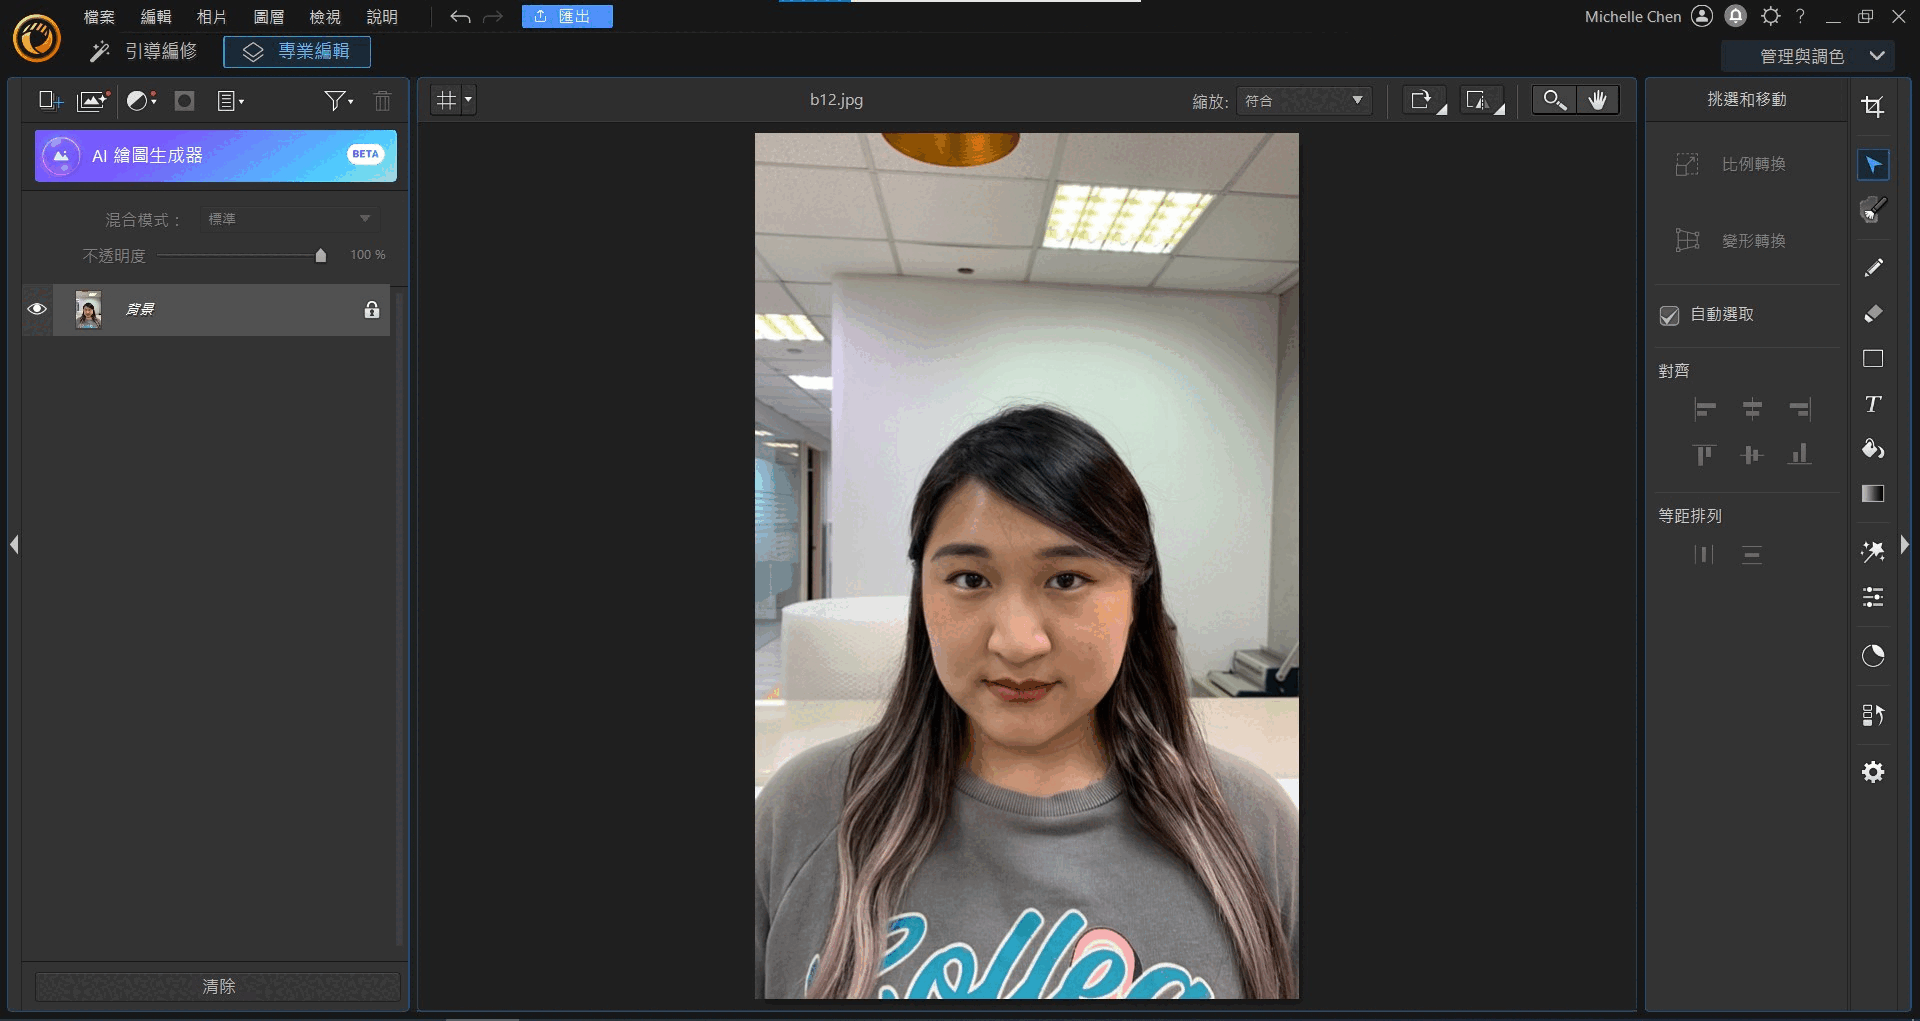Open the 檢視 menu

[325, 17]
